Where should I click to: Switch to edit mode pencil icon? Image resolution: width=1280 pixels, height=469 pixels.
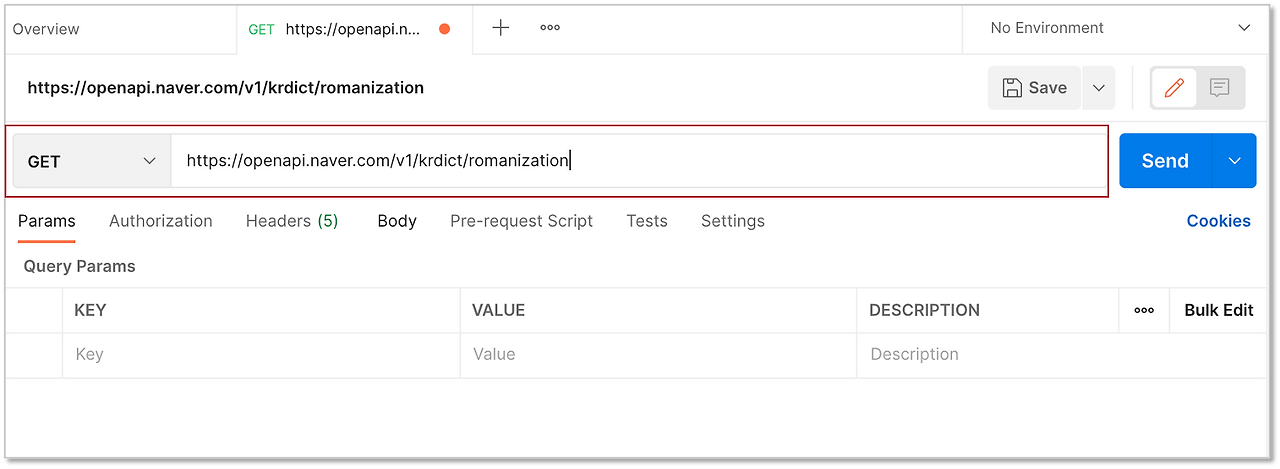tap(1174, 88)
